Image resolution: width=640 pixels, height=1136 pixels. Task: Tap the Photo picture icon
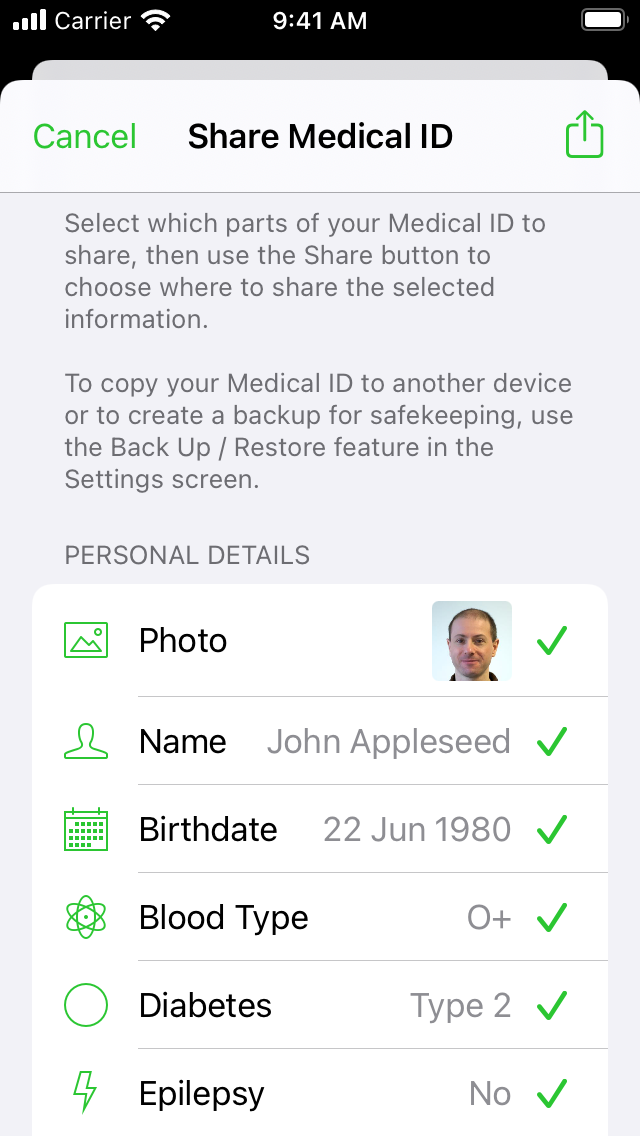click(x=85, y=640)
